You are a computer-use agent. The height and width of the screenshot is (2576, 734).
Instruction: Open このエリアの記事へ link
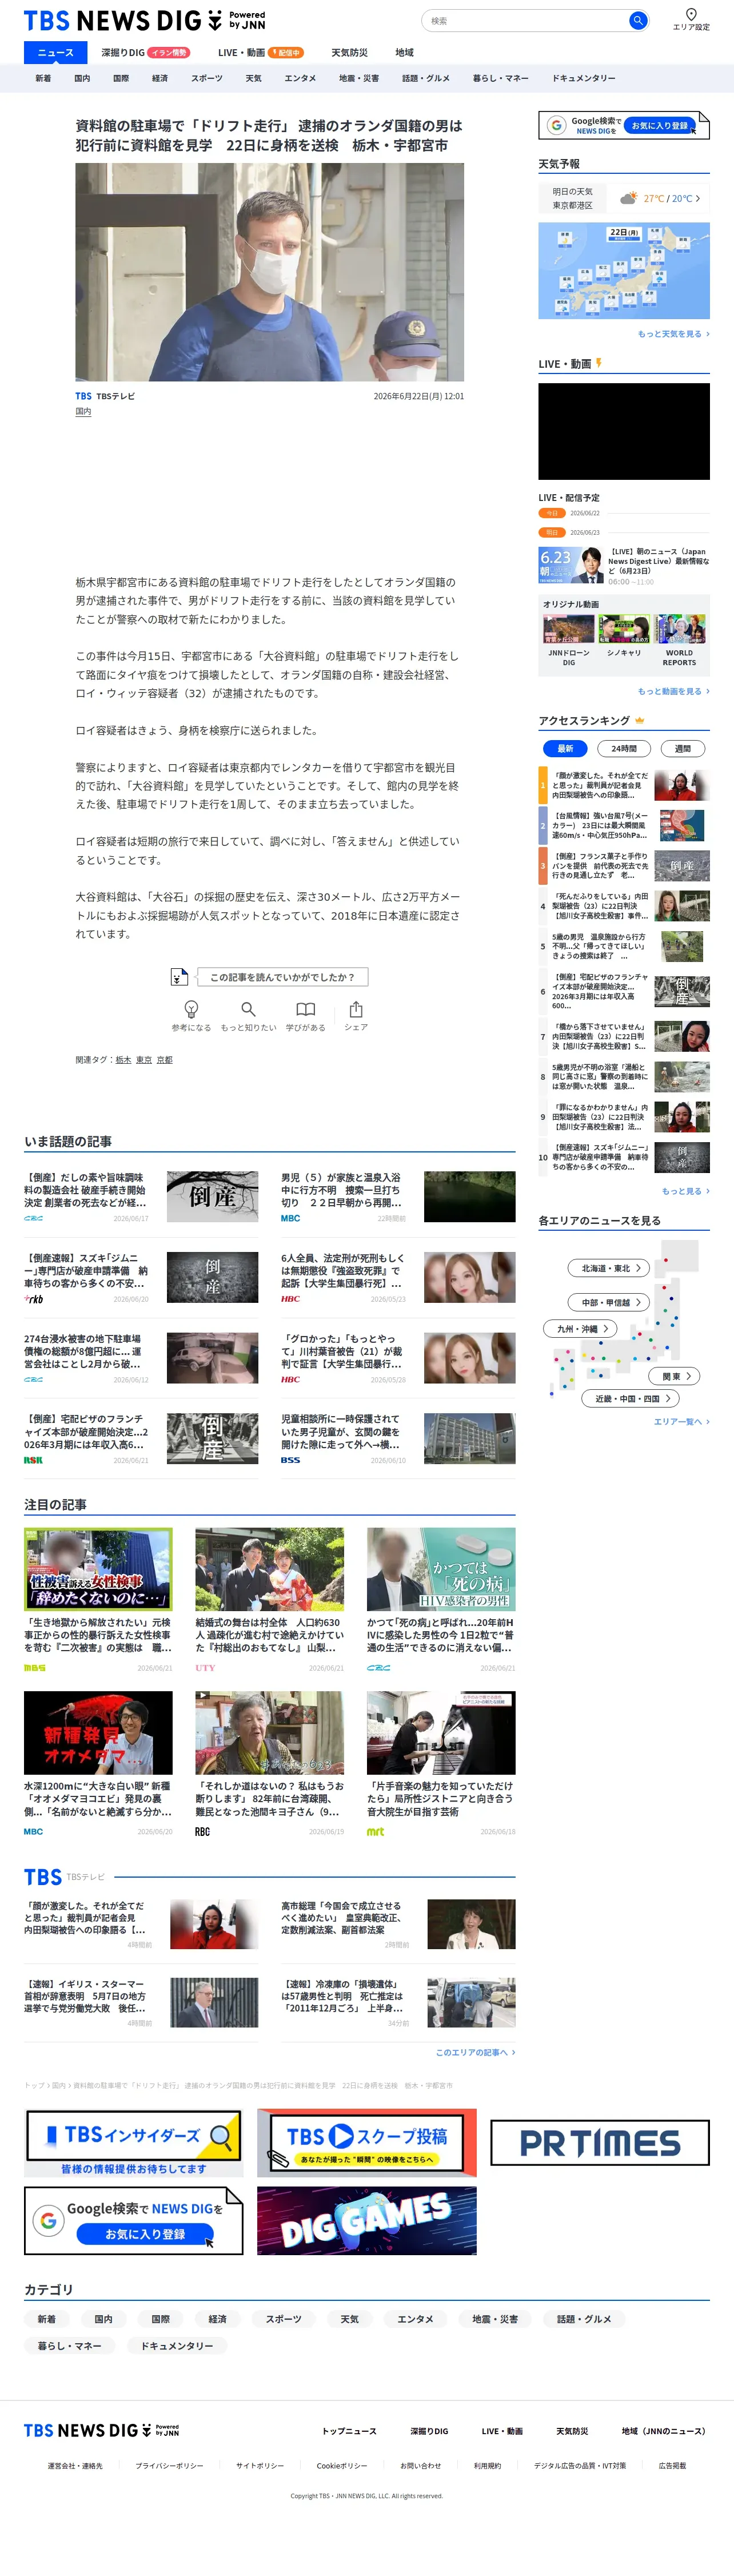coord(476,2052)
